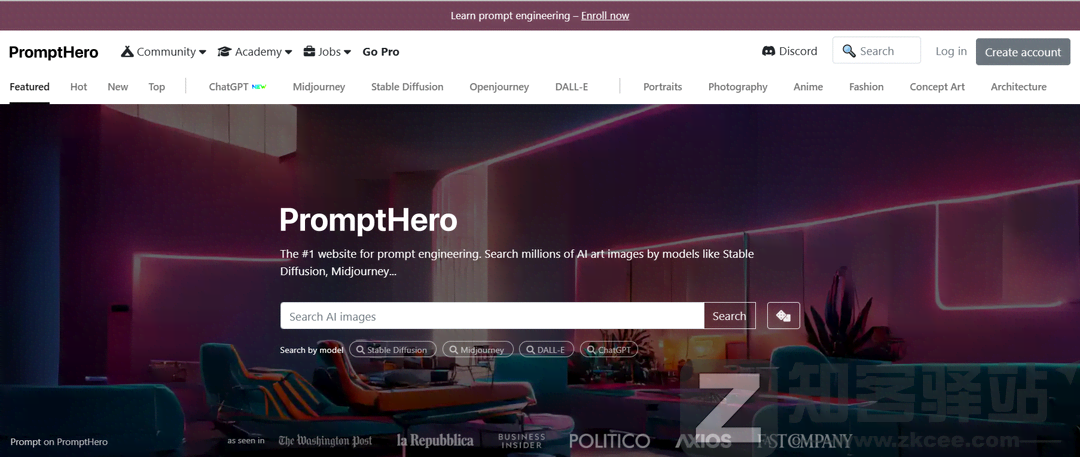
Task: Select the DALL-E model search chip
Action: click(546, 349)
